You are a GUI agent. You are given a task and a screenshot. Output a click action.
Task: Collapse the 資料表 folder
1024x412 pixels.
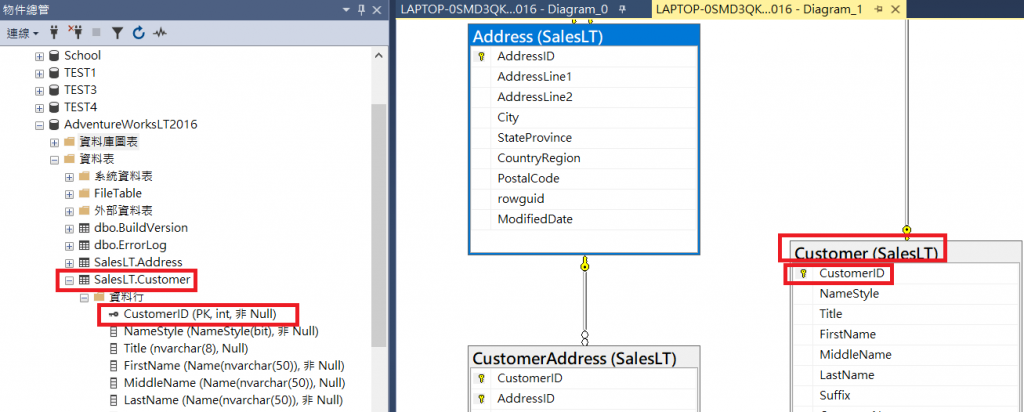[x=54, y=159]
